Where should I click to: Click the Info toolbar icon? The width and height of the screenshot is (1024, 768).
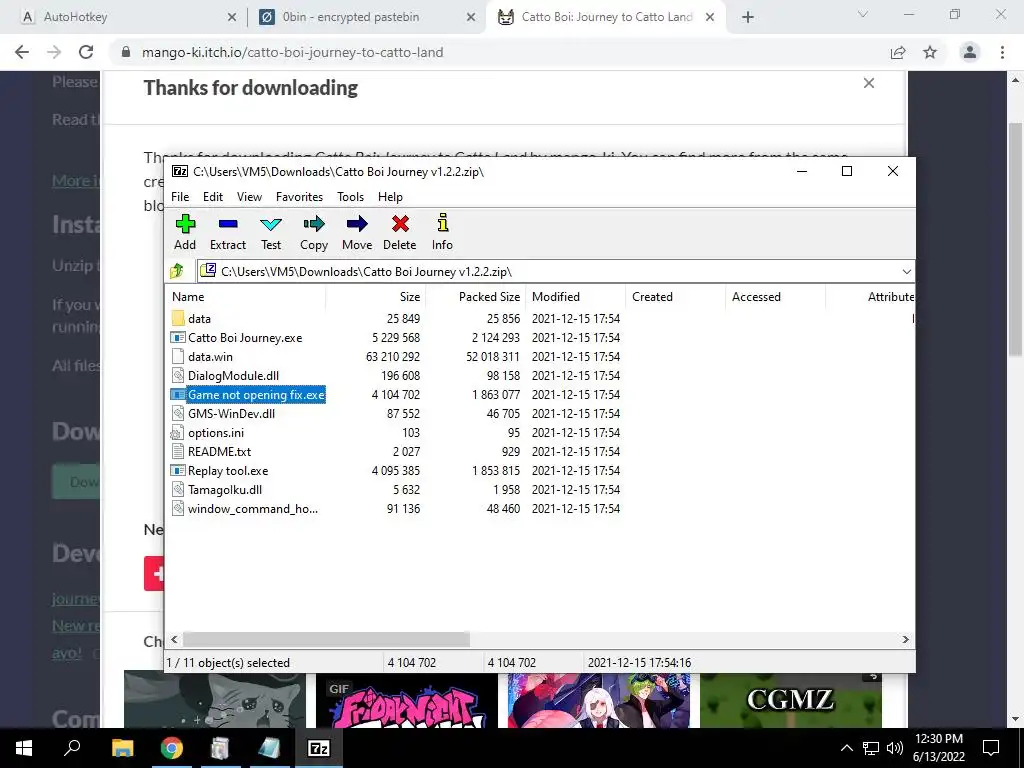[442, 223]
